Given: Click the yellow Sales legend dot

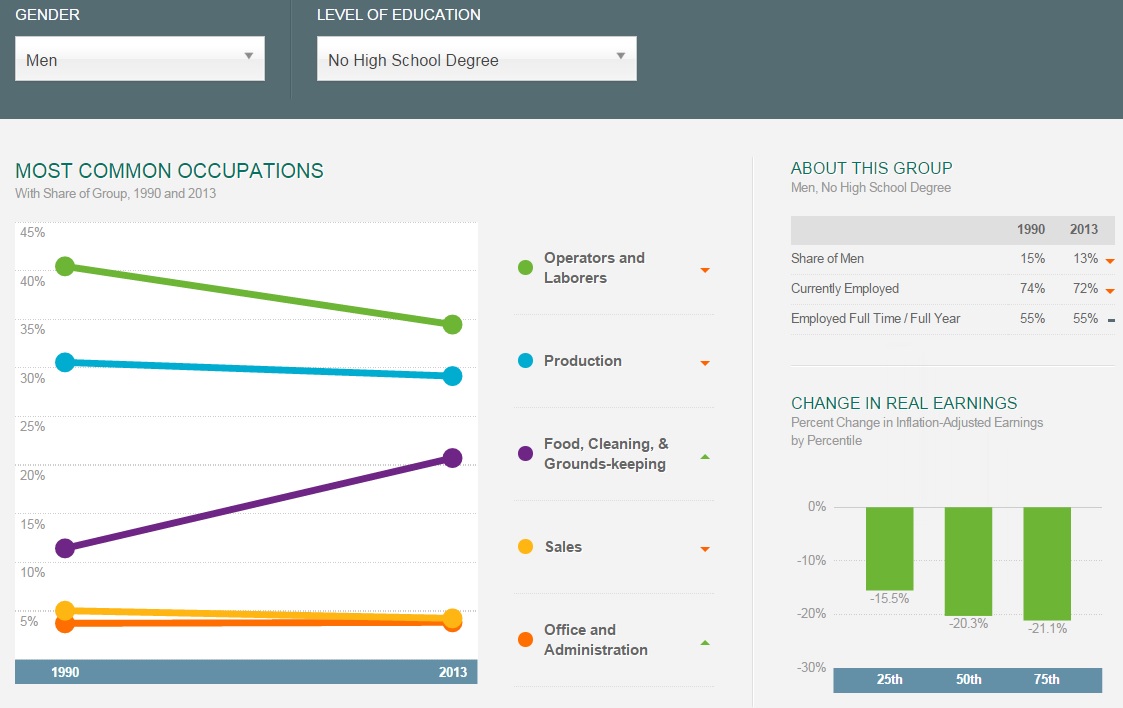Looking at the screenshot, I should (525, 547).
